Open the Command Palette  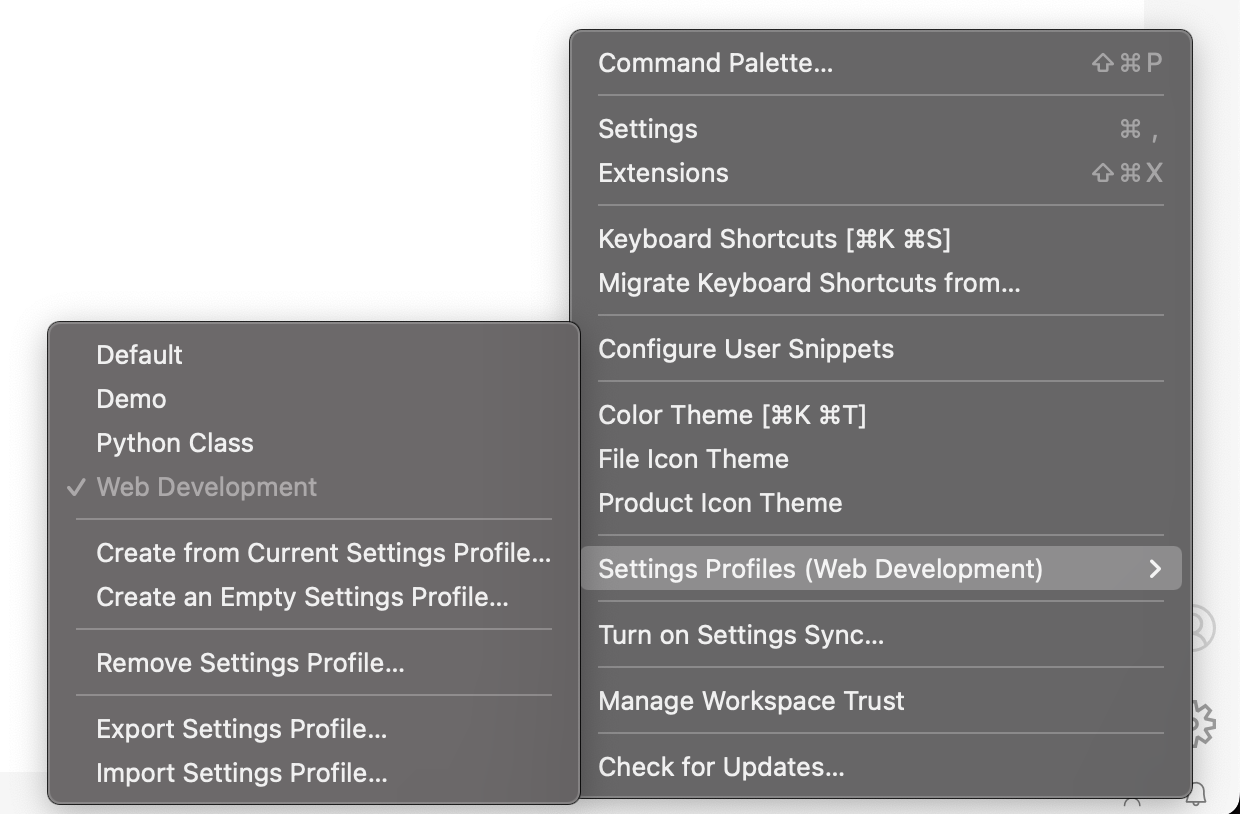pyautogui.click(x=714, y=62)
